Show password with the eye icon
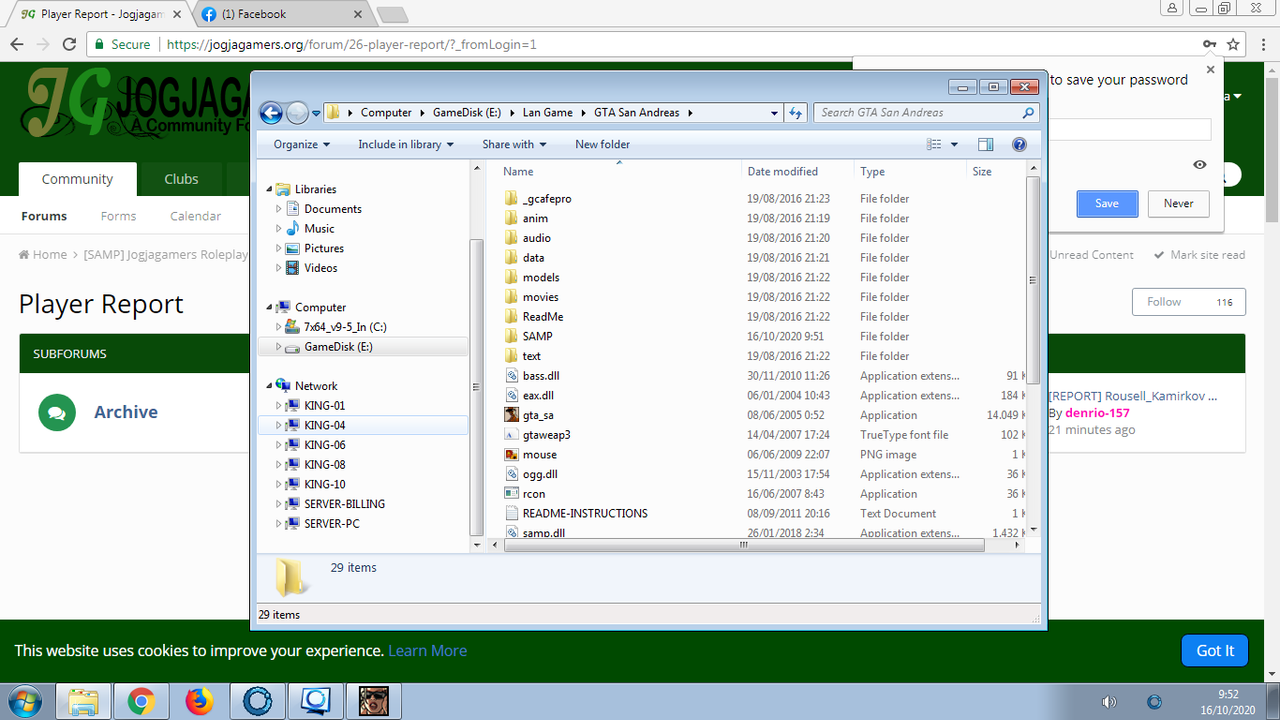Viewport: 1280px width, 720px height. pos(1200,165)
